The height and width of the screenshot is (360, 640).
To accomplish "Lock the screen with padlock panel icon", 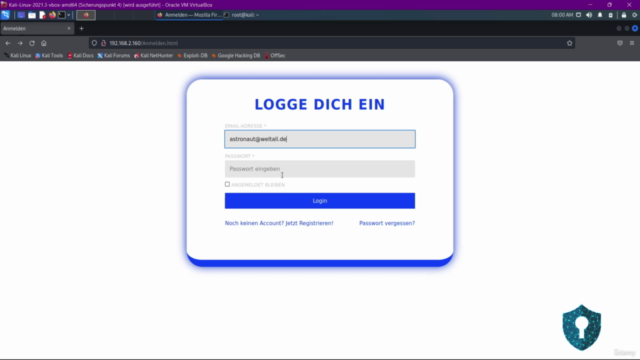I will click(624, 15).
